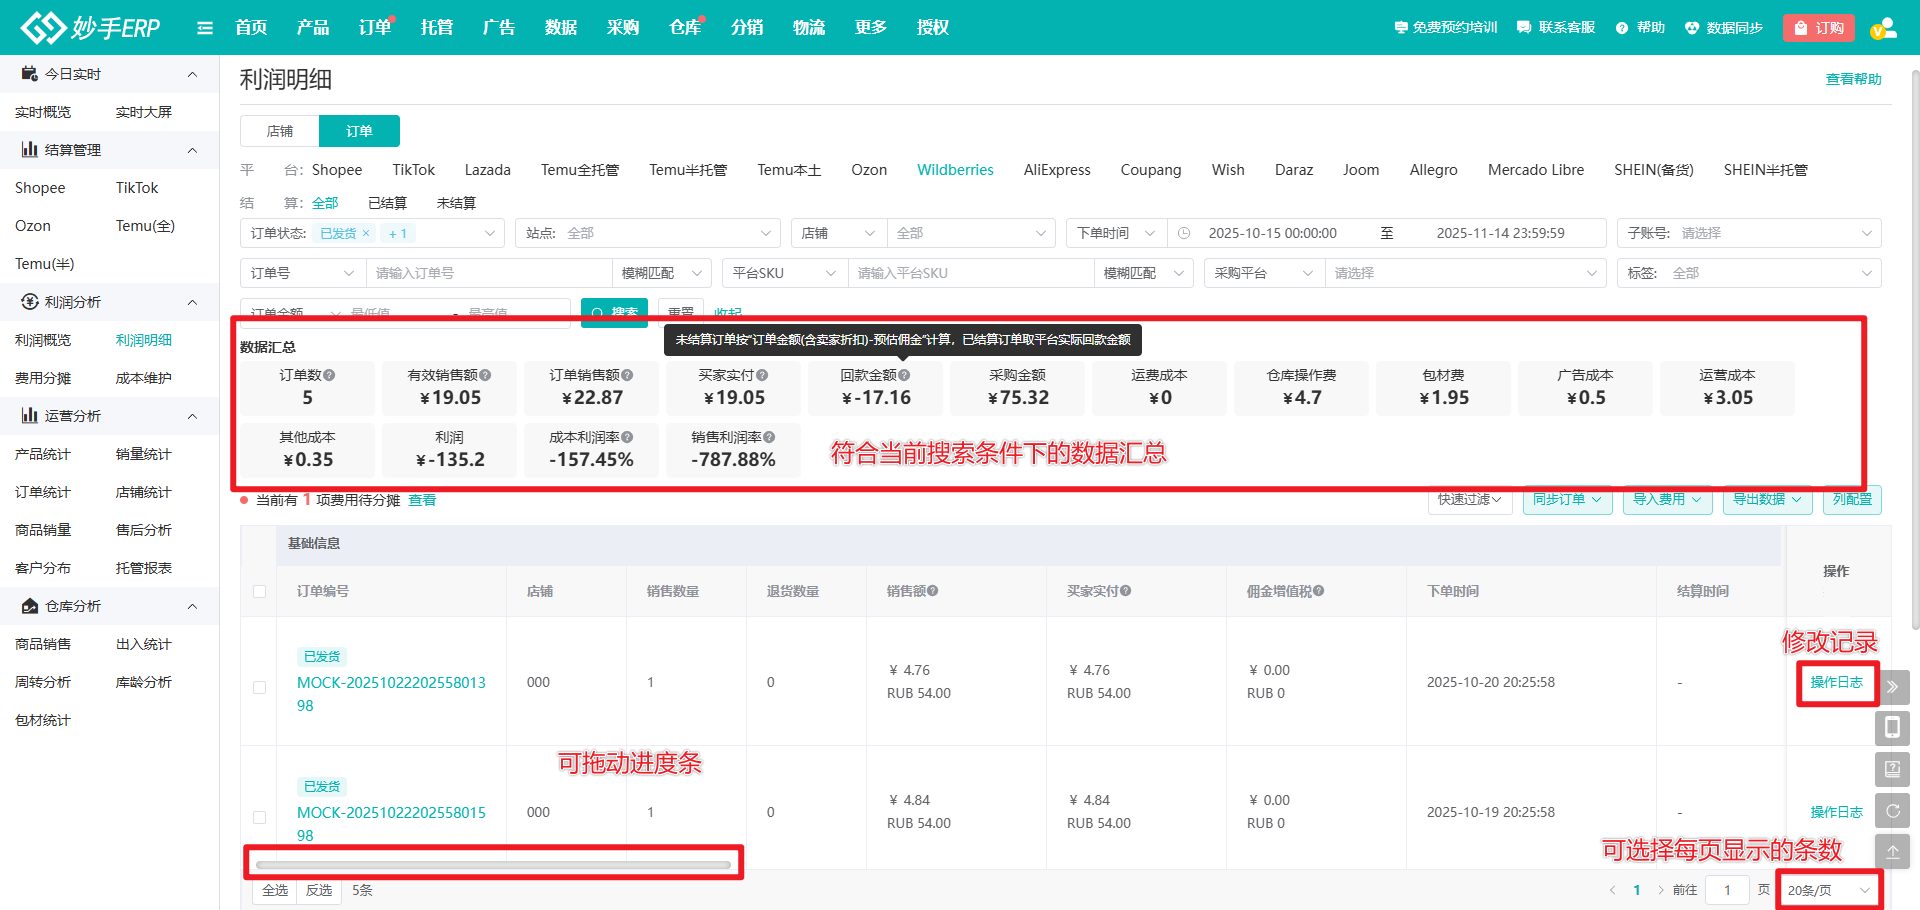The width and height of the screenshot is (1920, 910).
Task: Click the horizontal table scrollbar
Action: tap(493, 864)
